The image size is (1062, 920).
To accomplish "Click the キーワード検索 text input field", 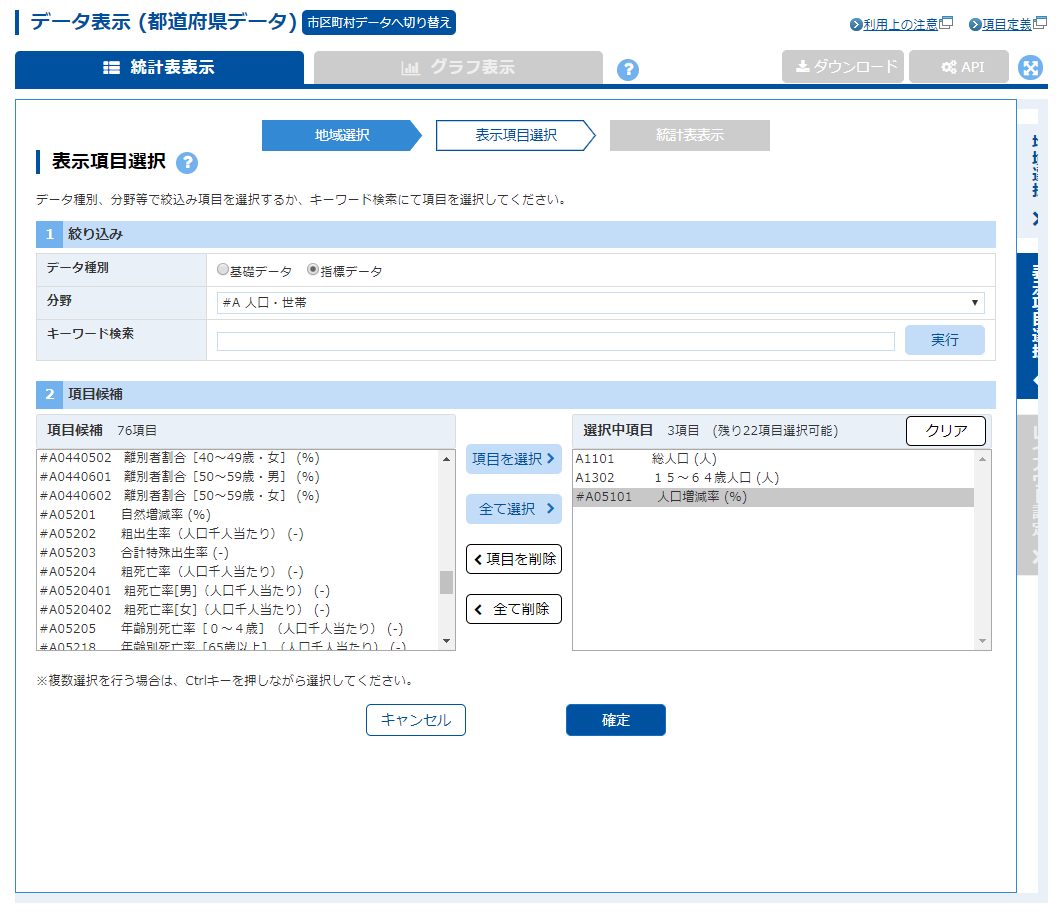I will click(x=555, y=341).
